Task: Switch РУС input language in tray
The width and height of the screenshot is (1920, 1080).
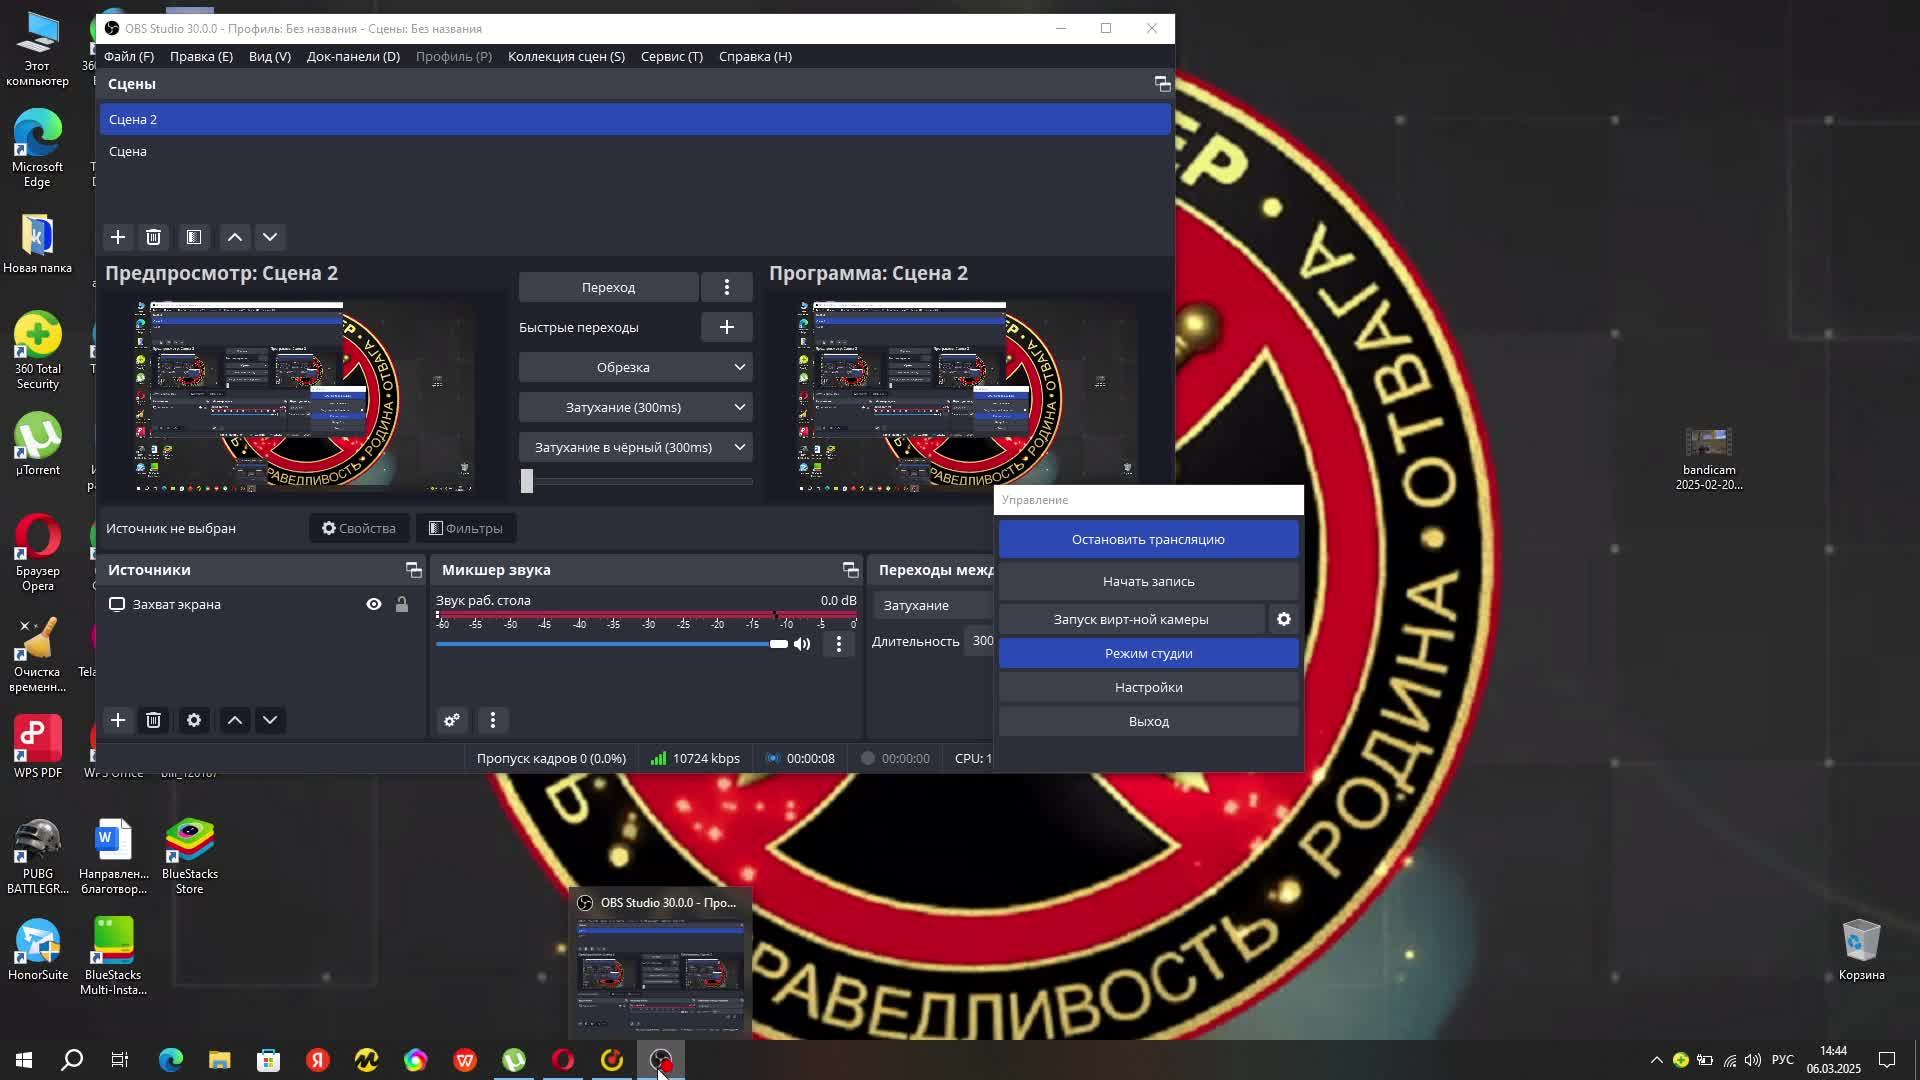Action: tap(1782, 1060)
